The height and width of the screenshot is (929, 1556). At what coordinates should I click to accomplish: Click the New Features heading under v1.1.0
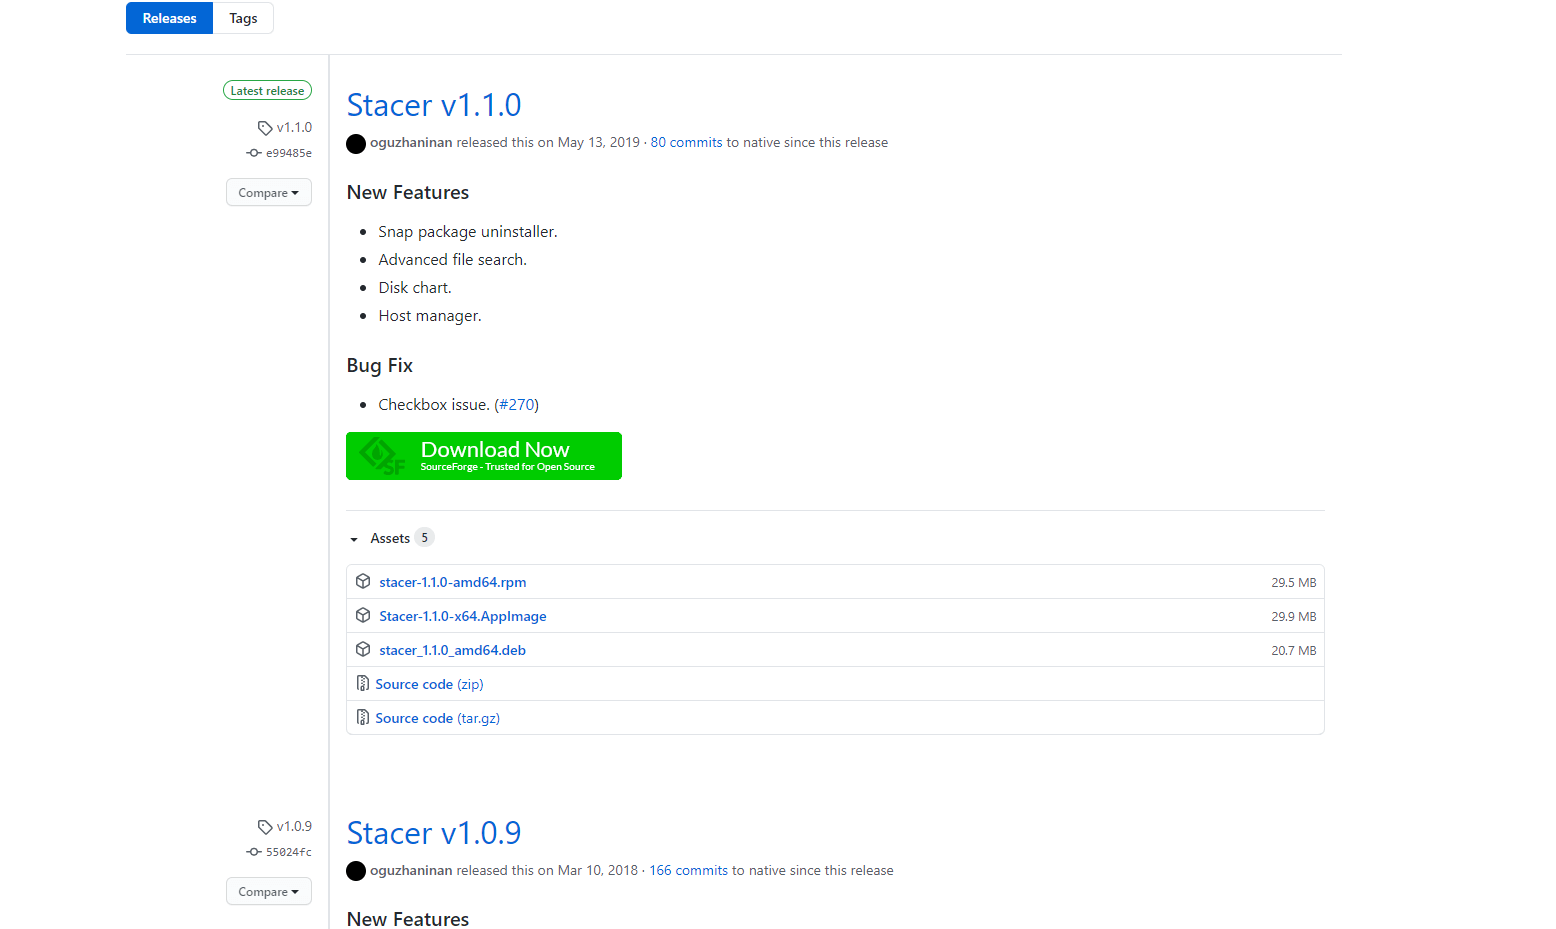[x=408, y=193]
